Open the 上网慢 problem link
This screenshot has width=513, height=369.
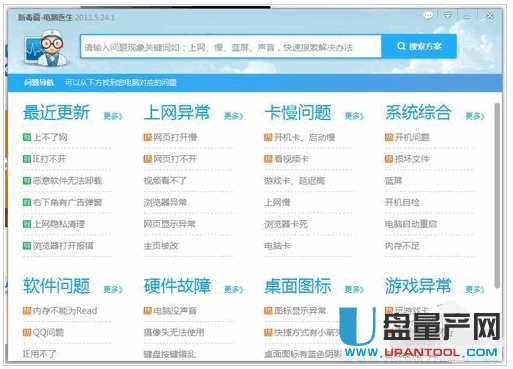pyautogui.click(x=277, y=202)
